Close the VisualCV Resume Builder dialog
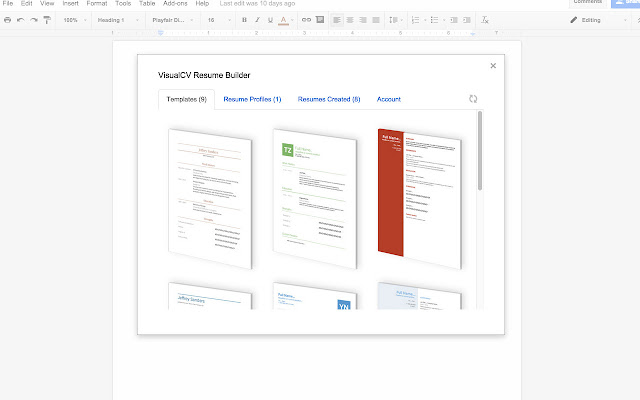The height and width of the screenshot is (400, 640). pos(493,66)
